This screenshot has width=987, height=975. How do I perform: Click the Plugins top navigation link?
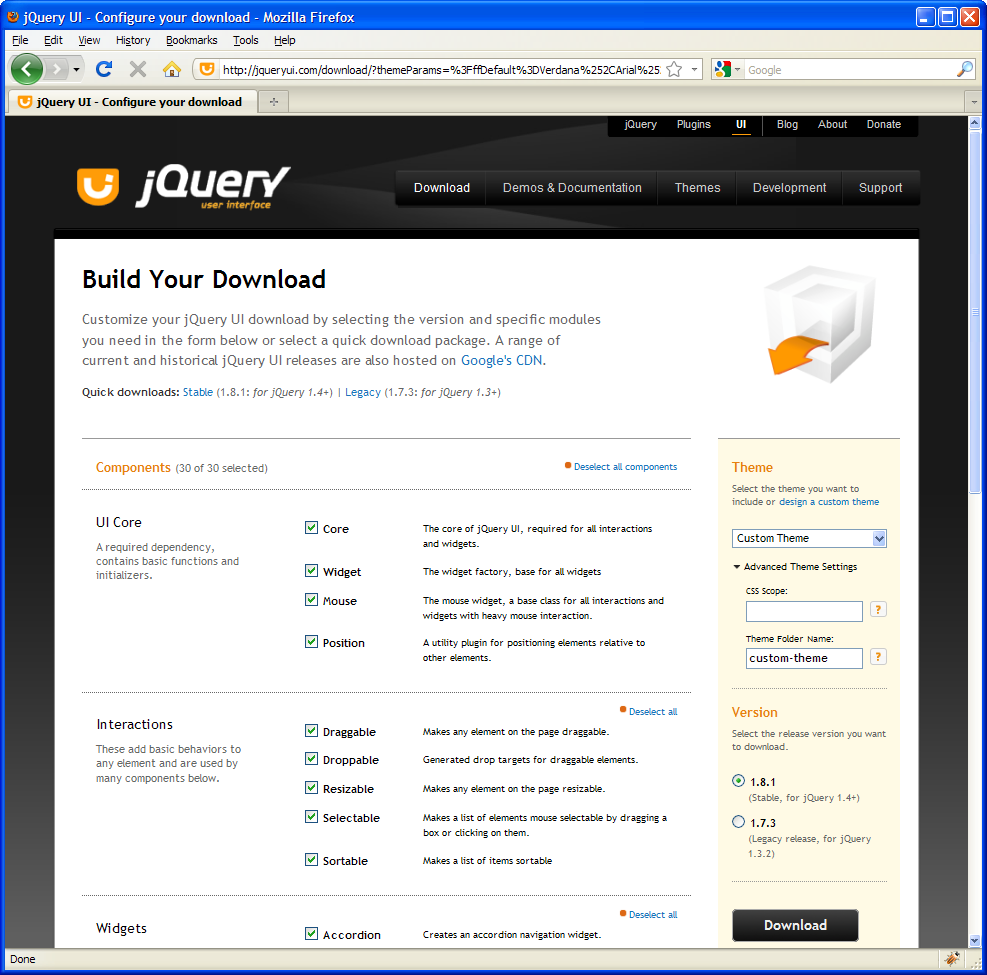(693, 125)
